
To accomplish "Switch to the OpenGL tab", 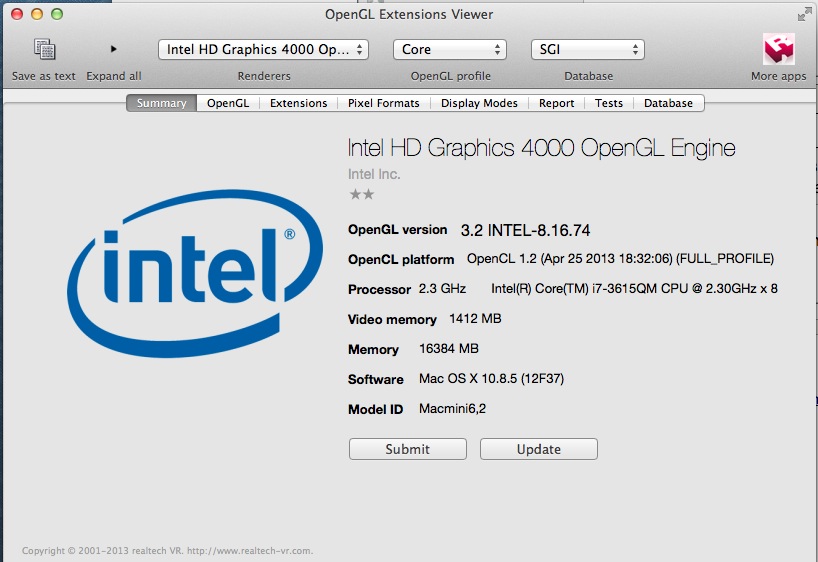I will (x=228, y=103).
